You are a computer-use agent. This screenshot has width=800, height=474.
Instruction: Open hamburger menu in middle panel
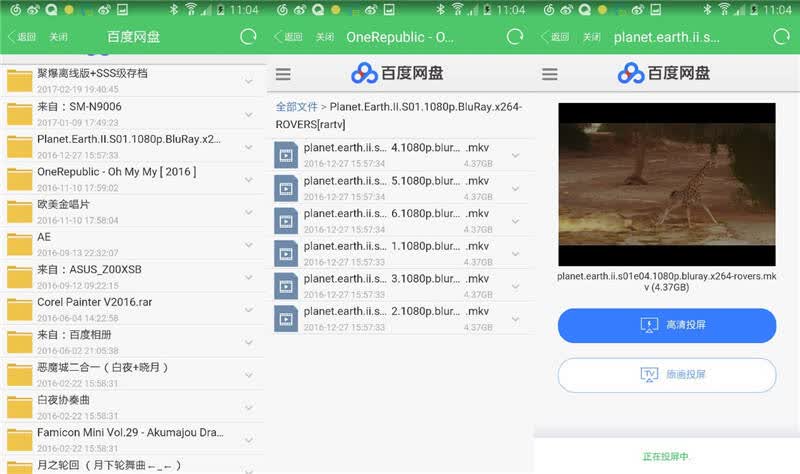click(x=283, y=74)
